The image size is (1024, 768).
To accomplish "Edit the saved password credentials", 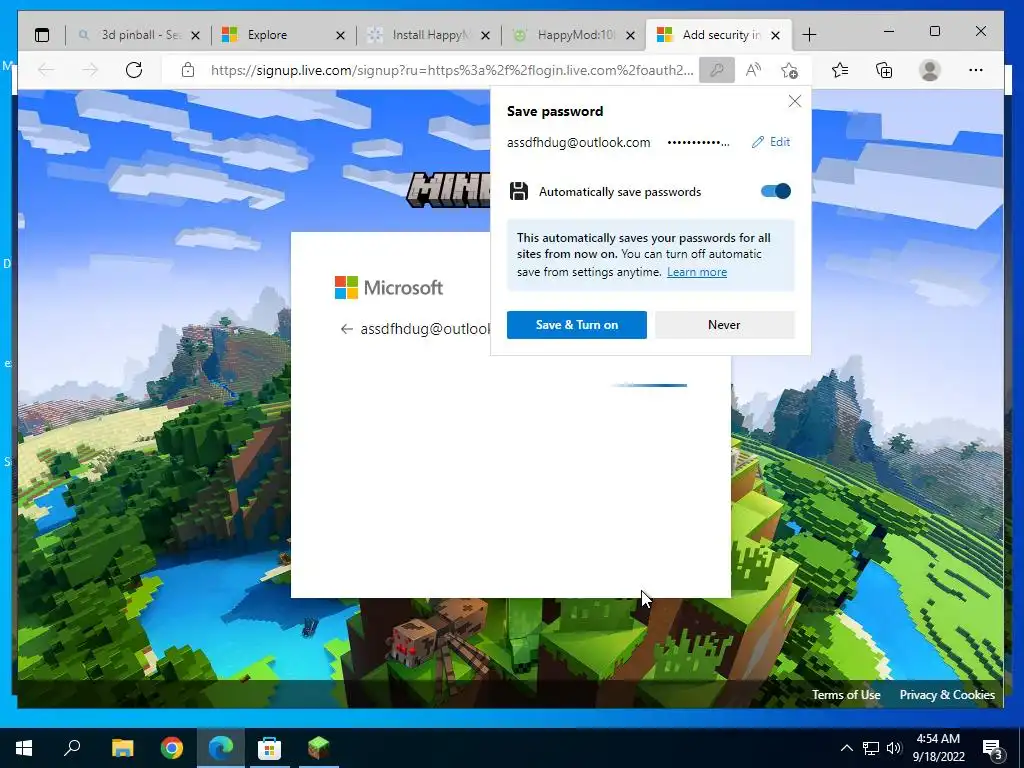I will (771, 142).
